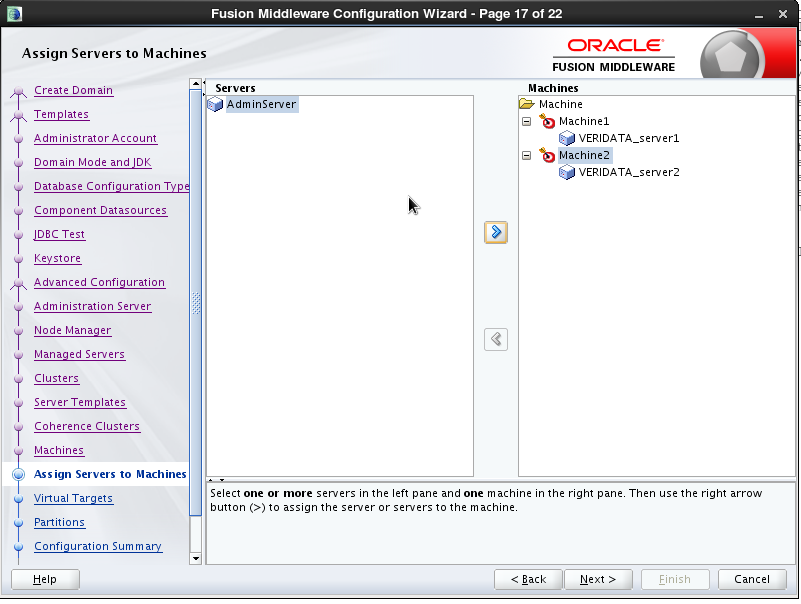
Task: Jump to the Virtual Targets step
Action: pyautogui.click(x=73, y=499)
